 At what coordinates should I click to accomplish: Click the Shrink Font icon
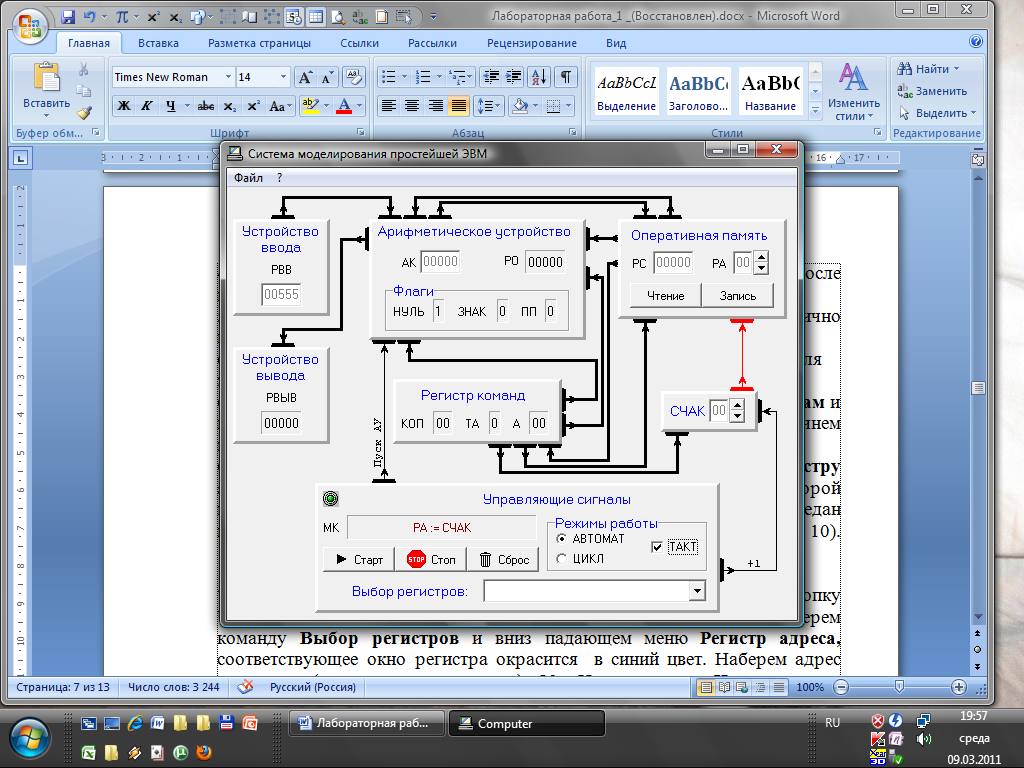pos(327,77)
